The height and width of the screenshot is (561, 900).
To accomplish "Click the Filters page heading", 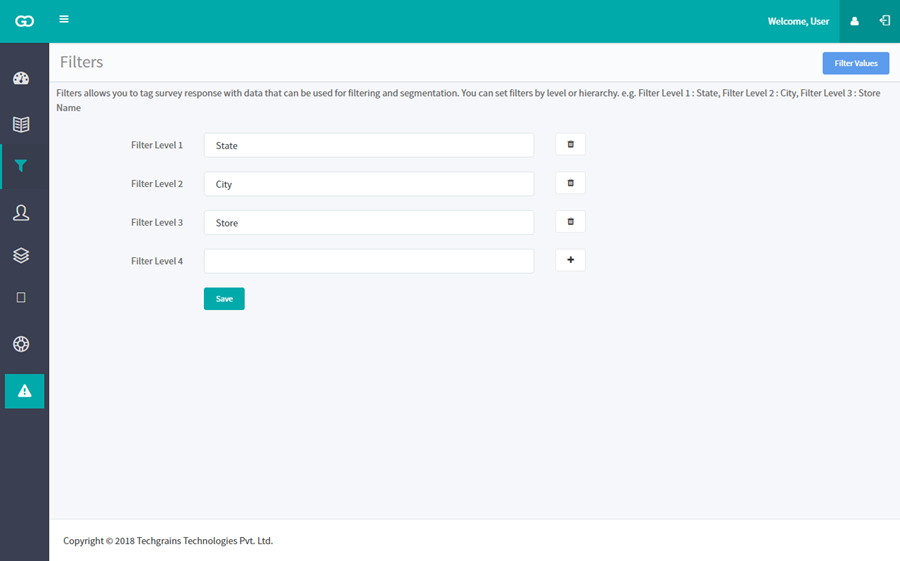I will point(82,62).
